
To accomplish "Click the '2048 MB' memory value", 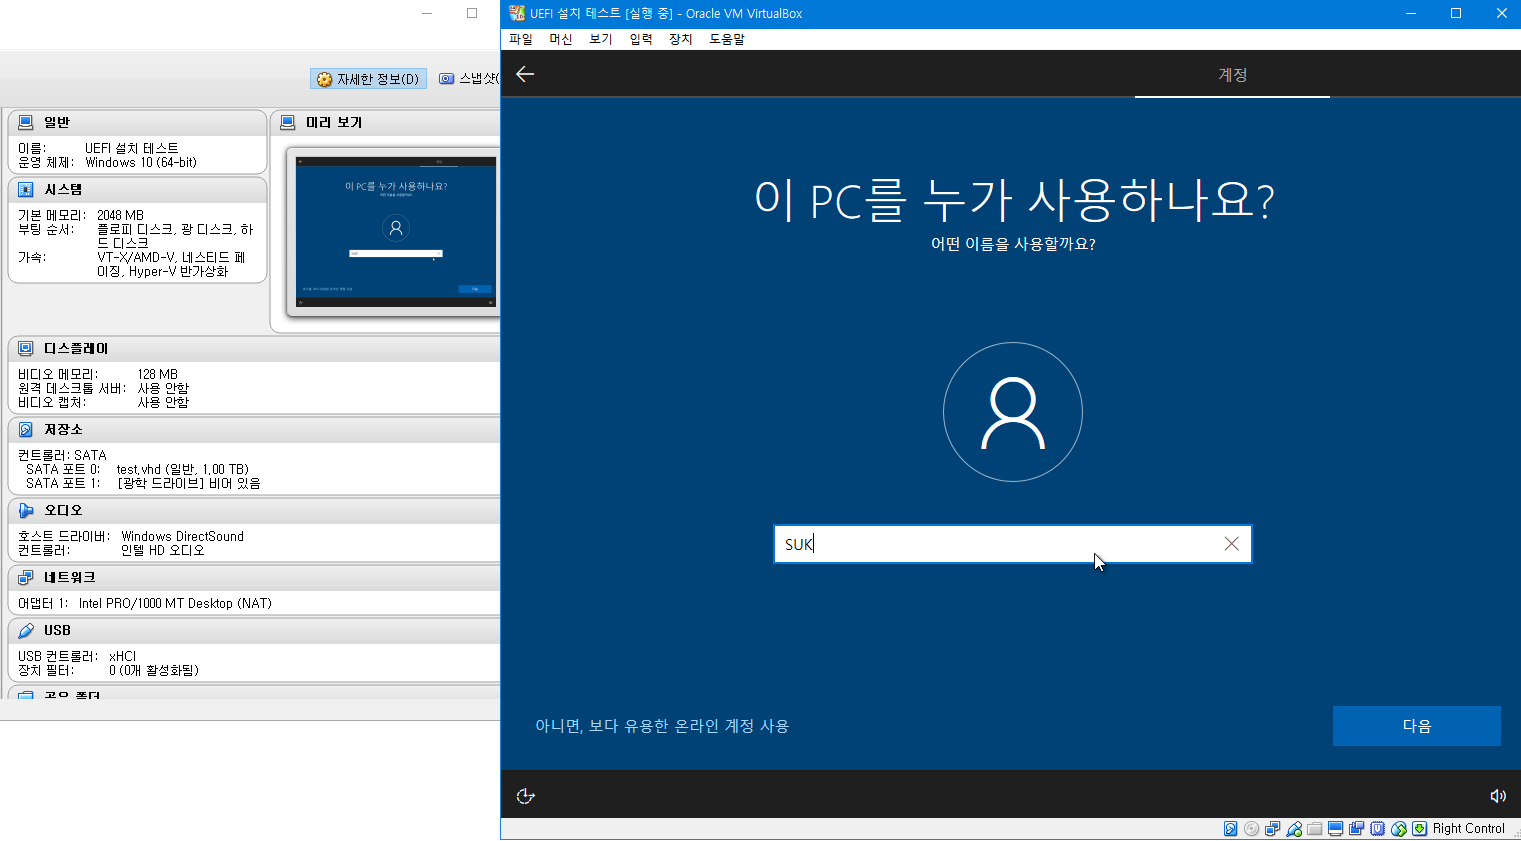I will 120,215.
